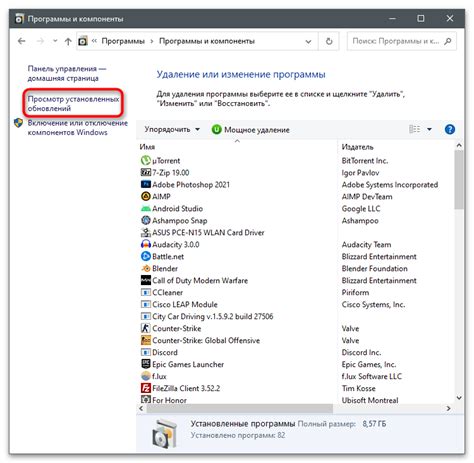Viewport: 474px width, 463px height.
Task: Click the Мощное удаление button
Action: [x=250, y=129]
